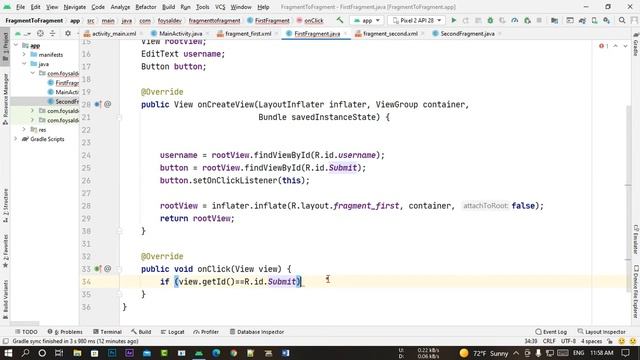Run the app with the green play button

coord(453,20)
